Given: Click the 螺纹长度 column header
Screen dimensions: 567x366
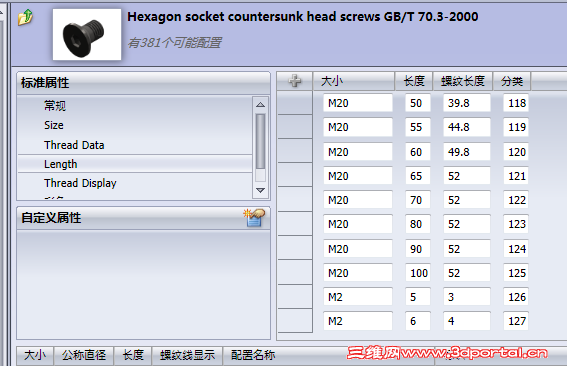Looking at the screenshot, I should [463, 81].
